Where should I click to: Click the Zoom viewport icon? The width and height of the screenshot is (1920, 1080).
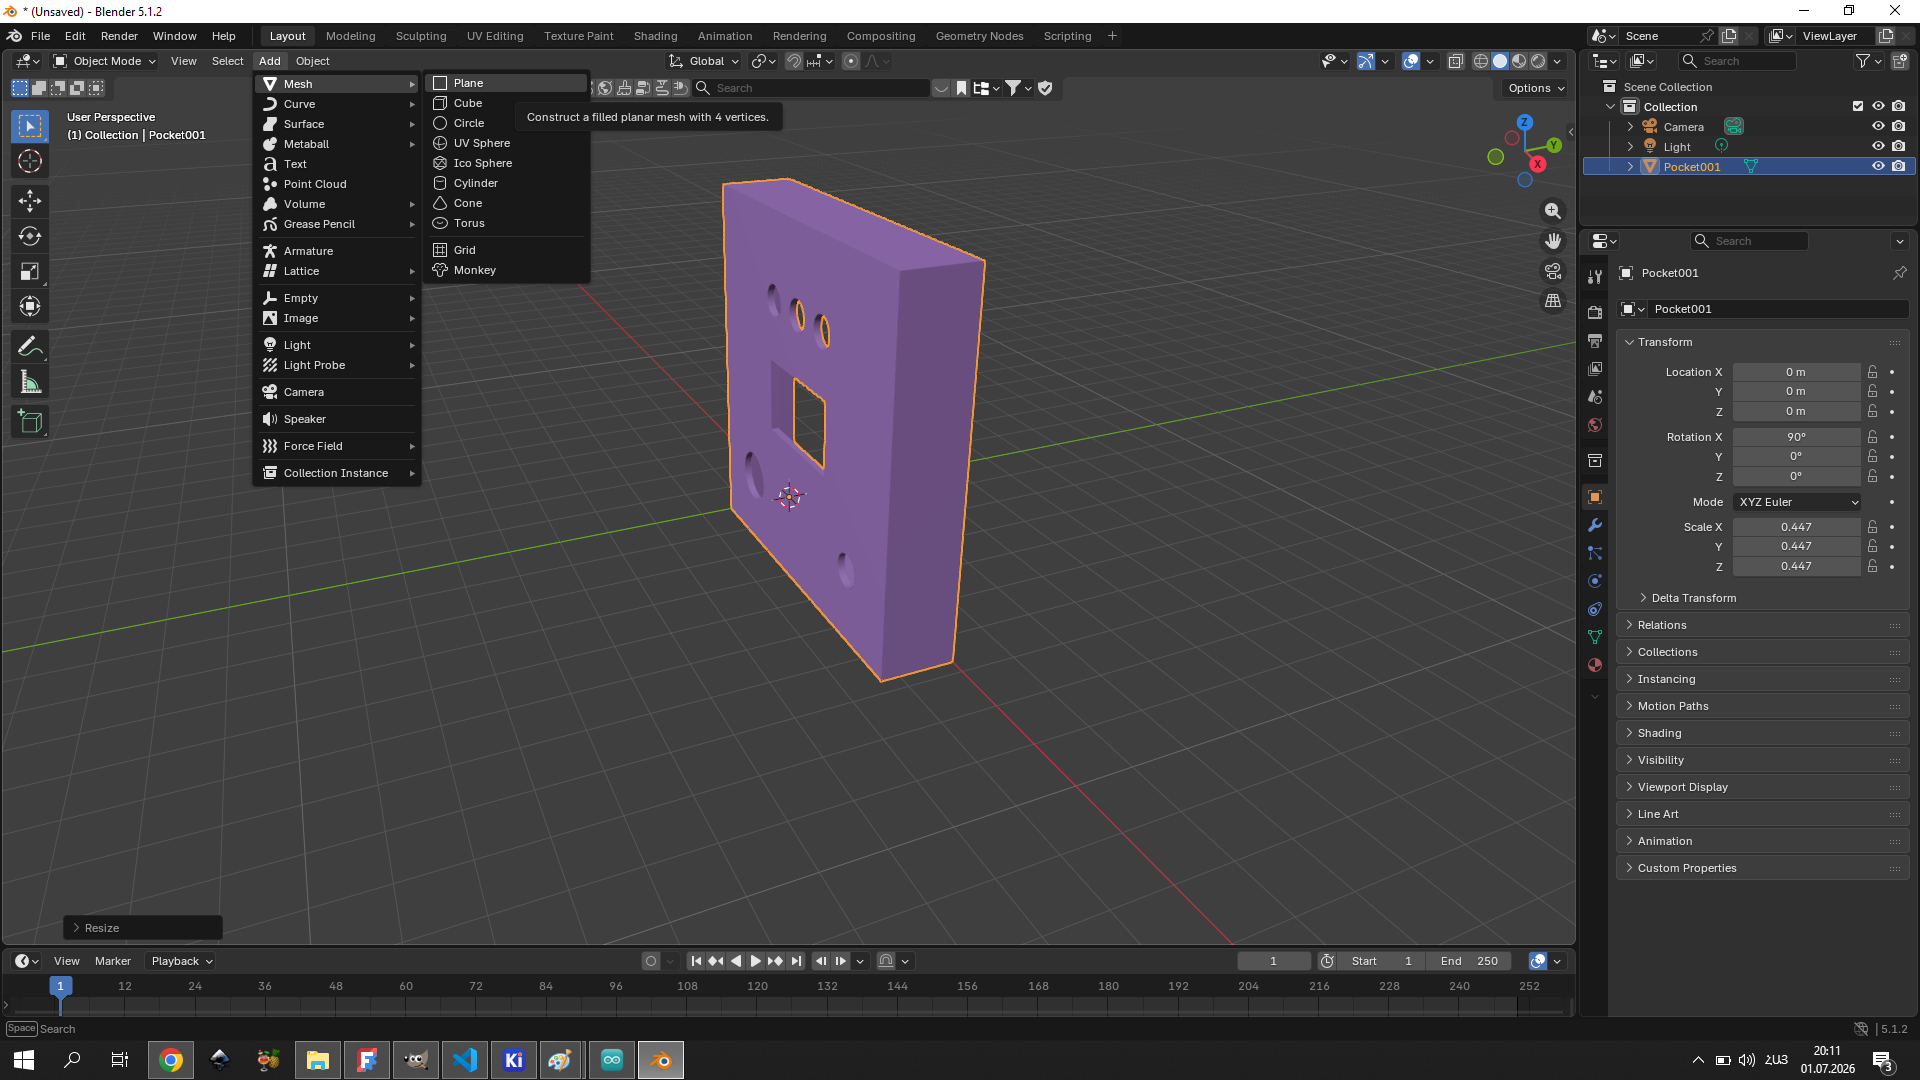coord(1553,211)
